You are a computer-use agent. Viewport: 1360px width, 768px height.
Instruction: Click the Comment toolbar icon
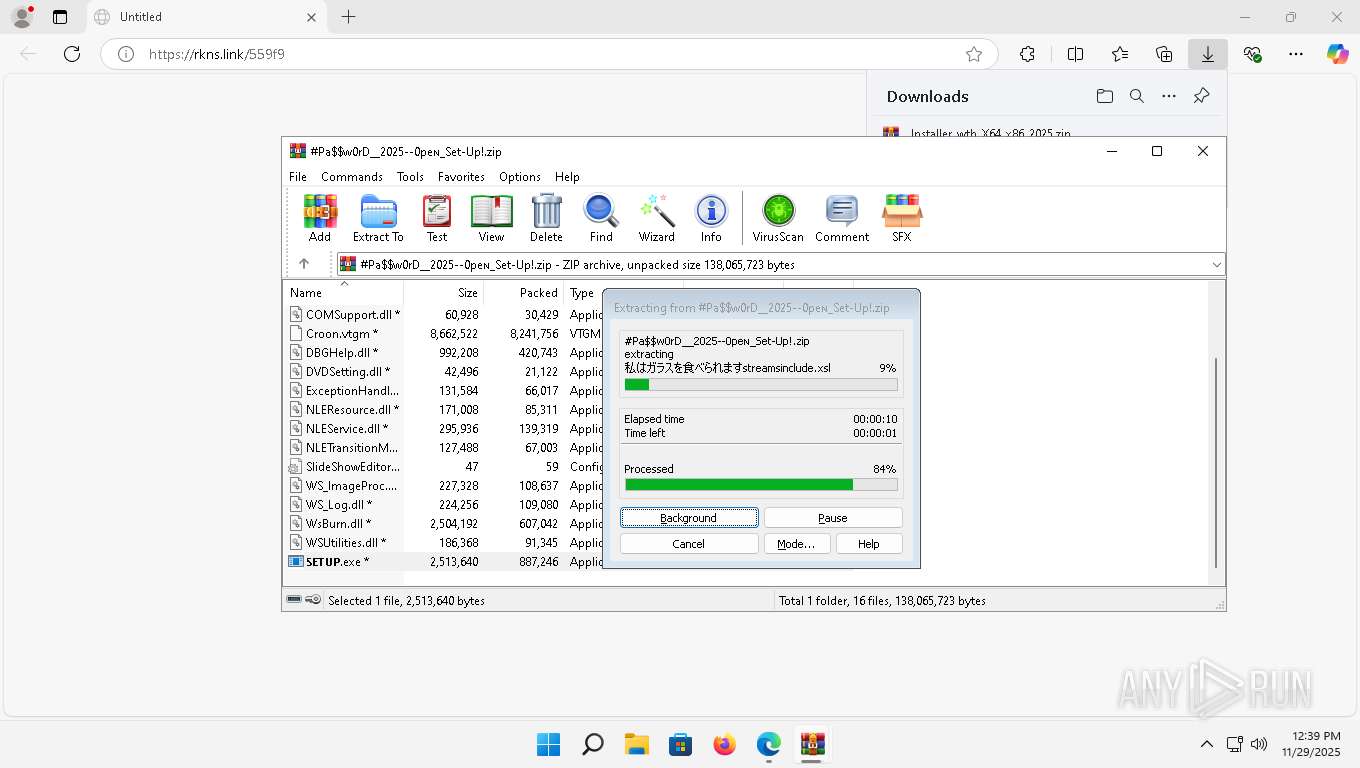click(x=842, y=218)
